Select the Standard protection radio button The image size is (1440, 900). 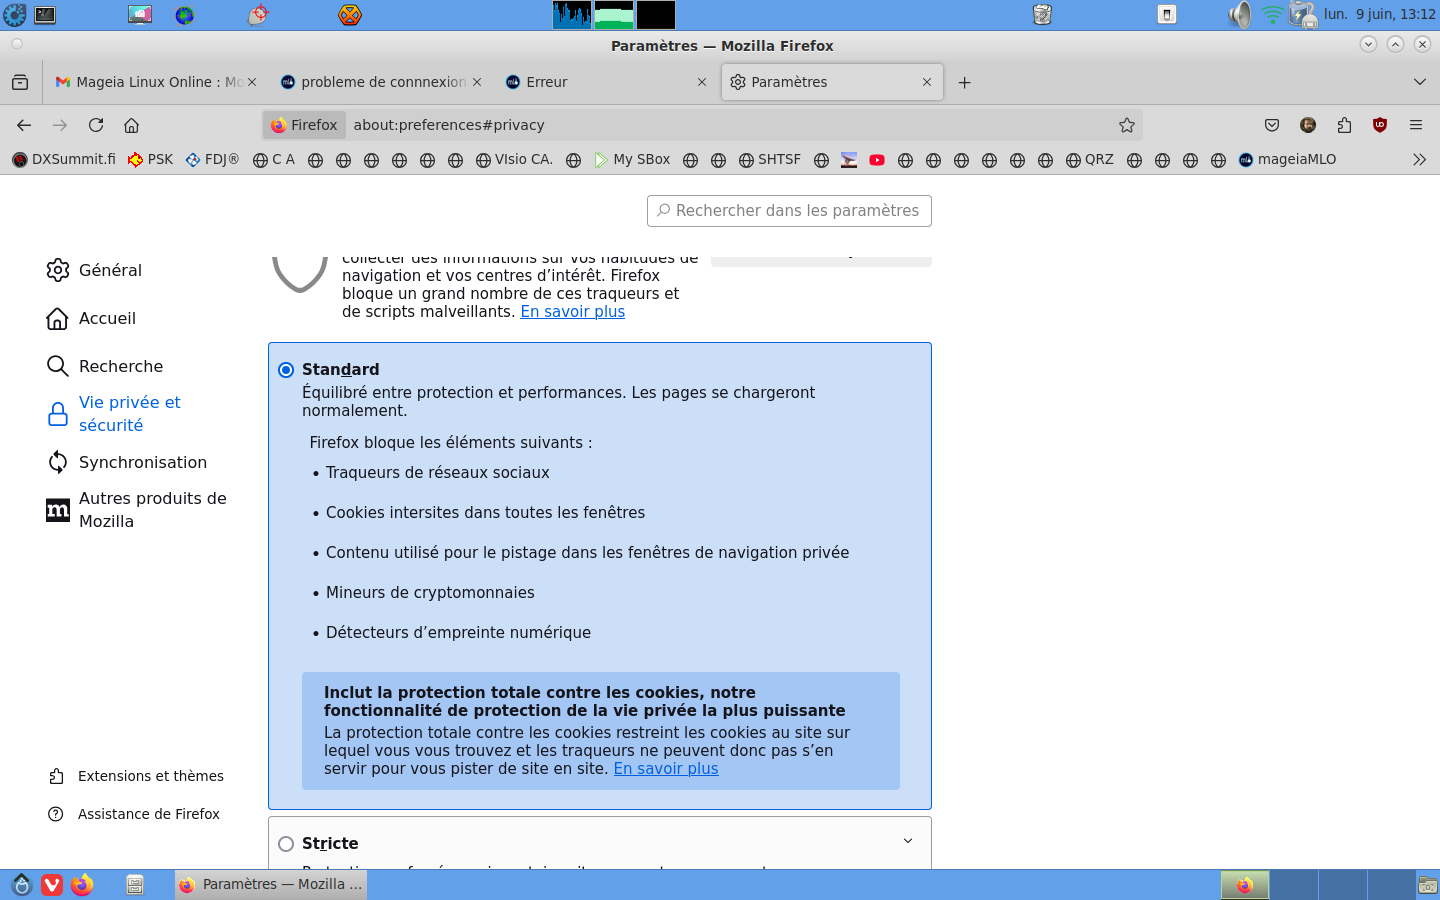[286, 370]
